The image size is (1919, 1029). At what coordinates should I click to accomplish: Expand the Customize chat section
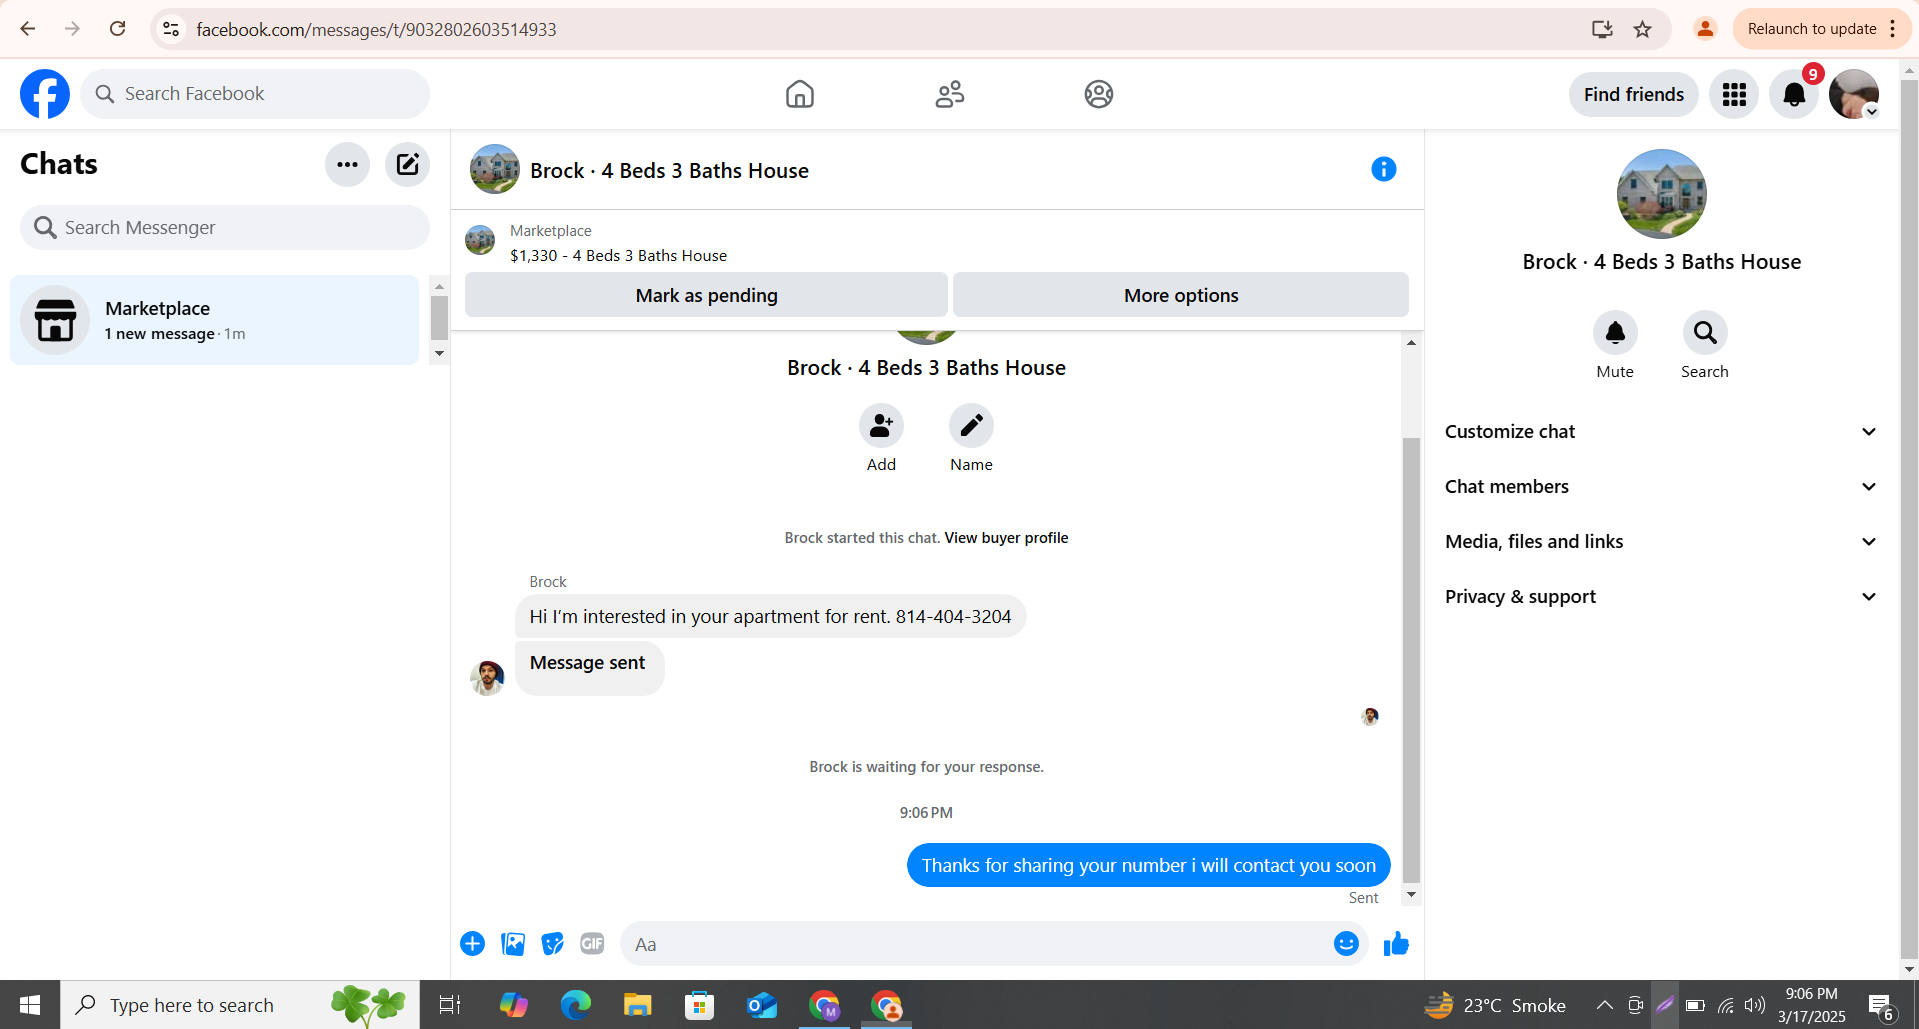(1662, 432)
